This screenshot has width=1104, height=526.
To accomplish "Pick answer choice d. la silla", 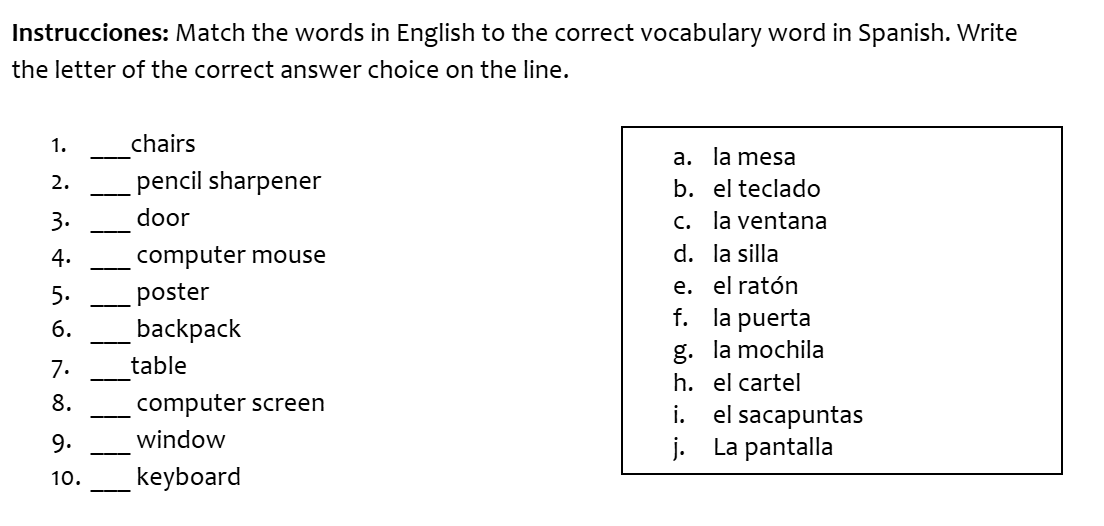I will (745, 254).
